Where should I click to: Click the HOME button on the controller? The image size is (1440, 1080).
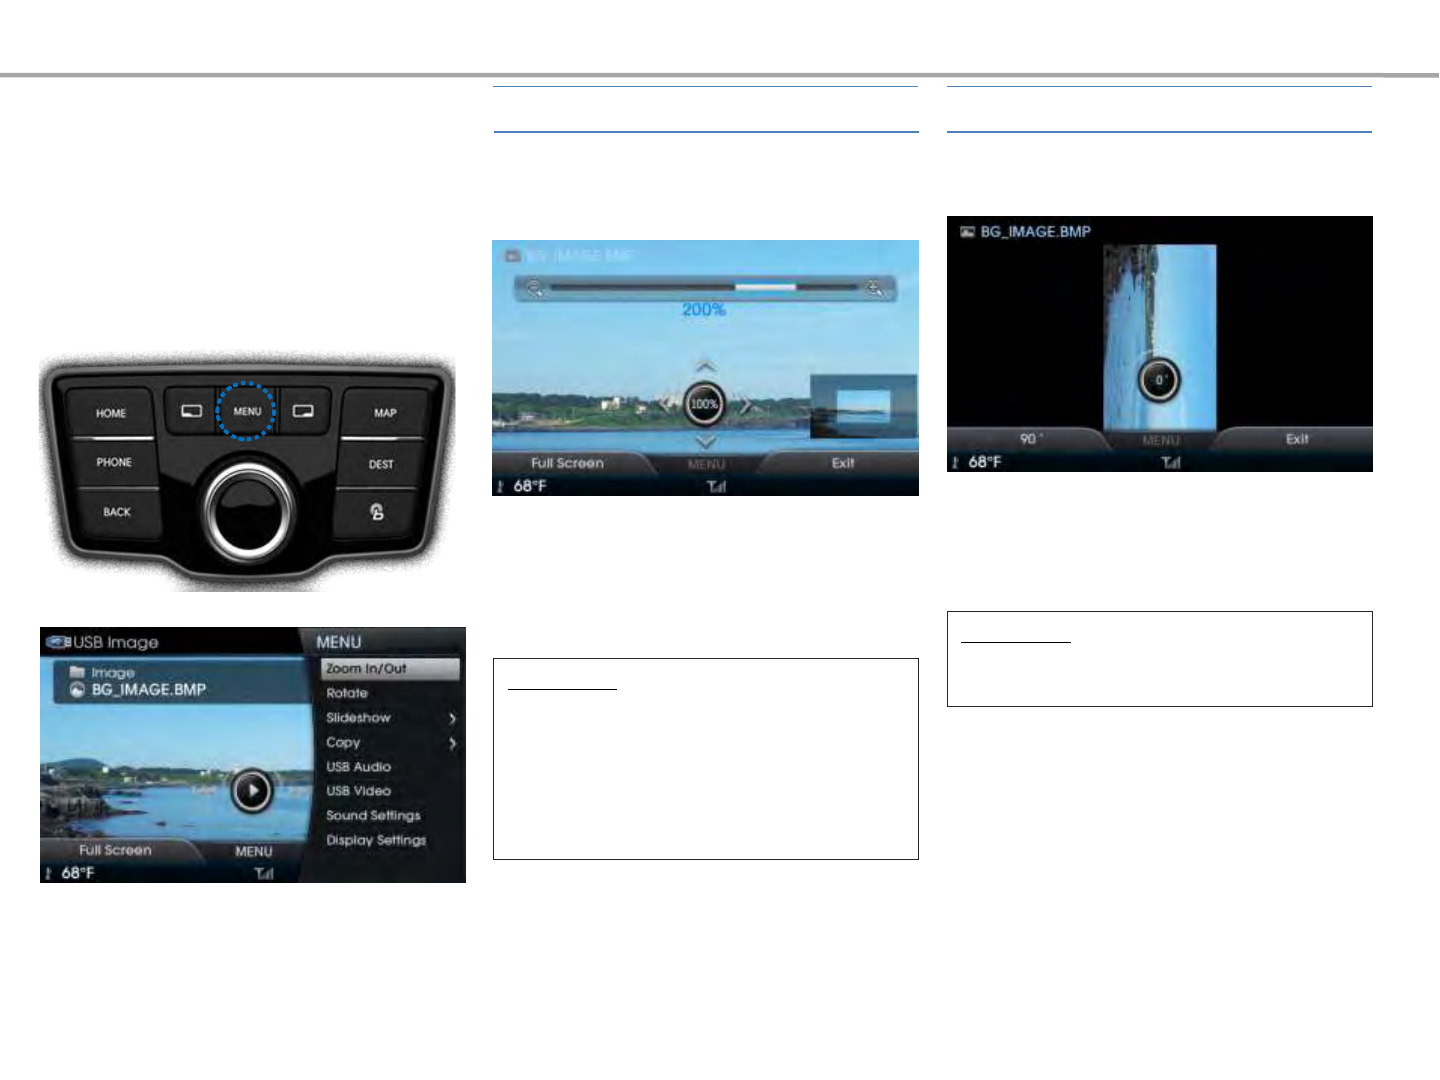click(x=111, y=413)
